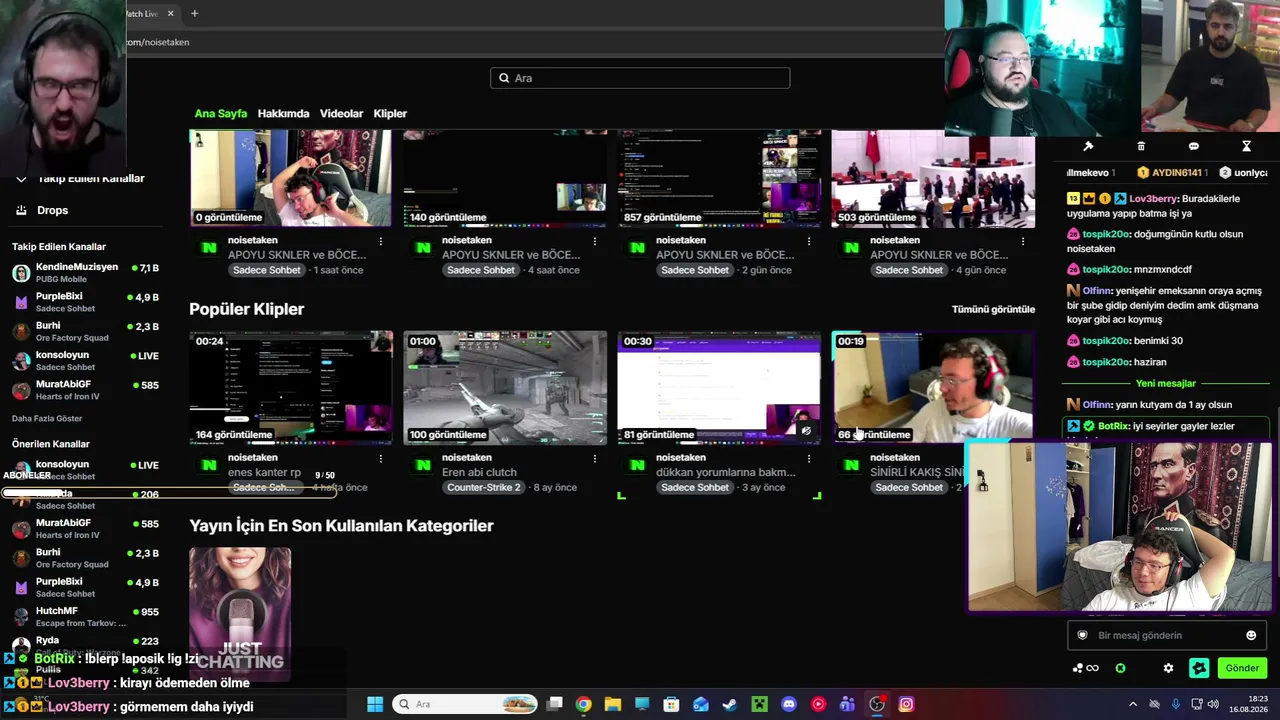Click the Kick search field Ara
The width and height of the screenshot is (1280, 720).
click(640, 78)
